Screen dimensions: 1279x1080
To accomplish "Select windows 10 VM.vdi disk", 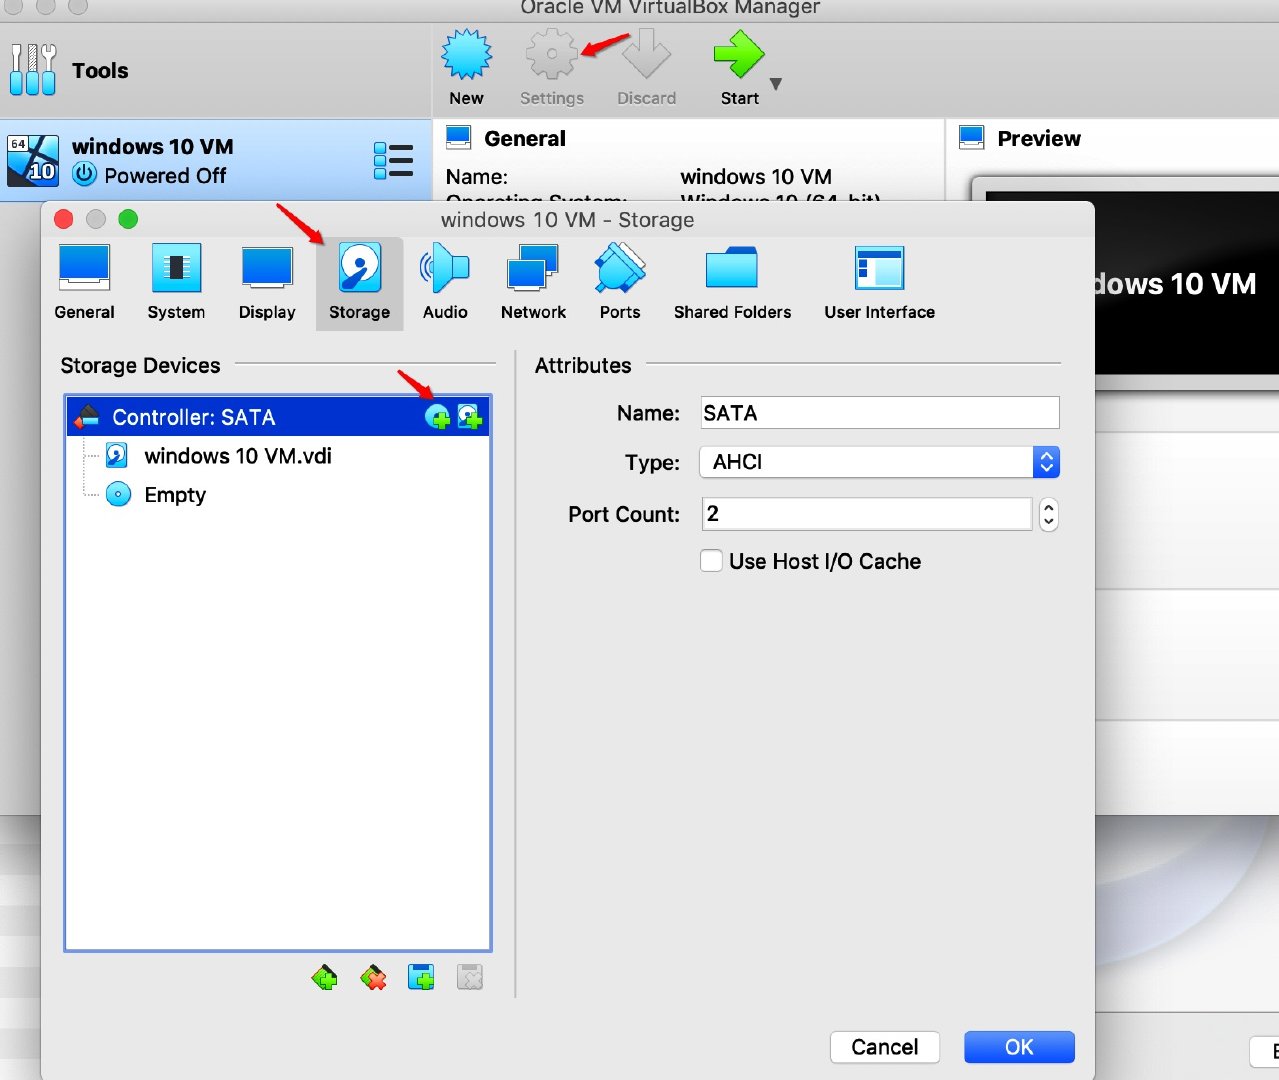I will [x=237, y=456].
